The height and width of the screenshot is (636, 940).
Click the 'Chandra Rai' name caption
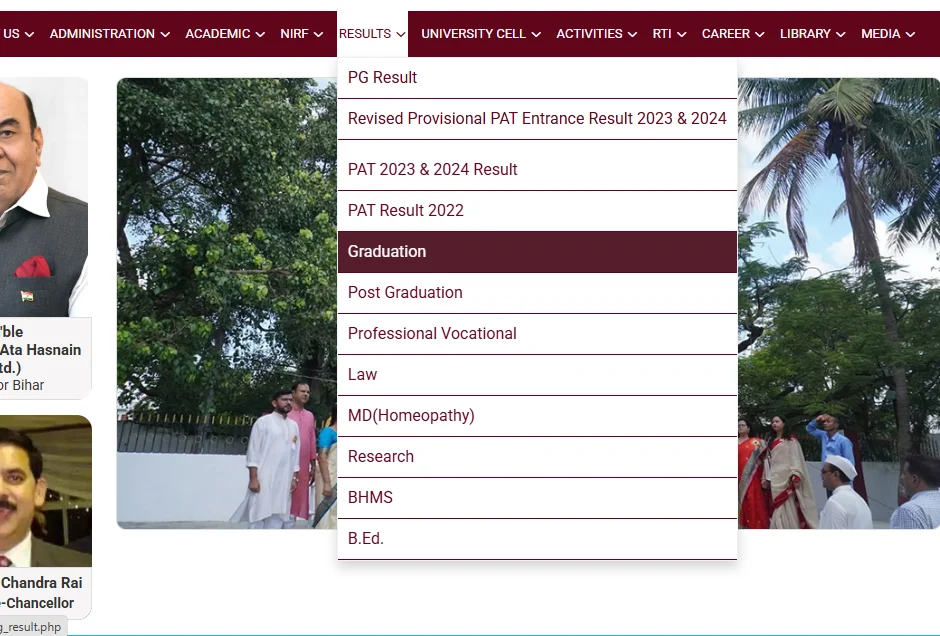tap(41, 583)
